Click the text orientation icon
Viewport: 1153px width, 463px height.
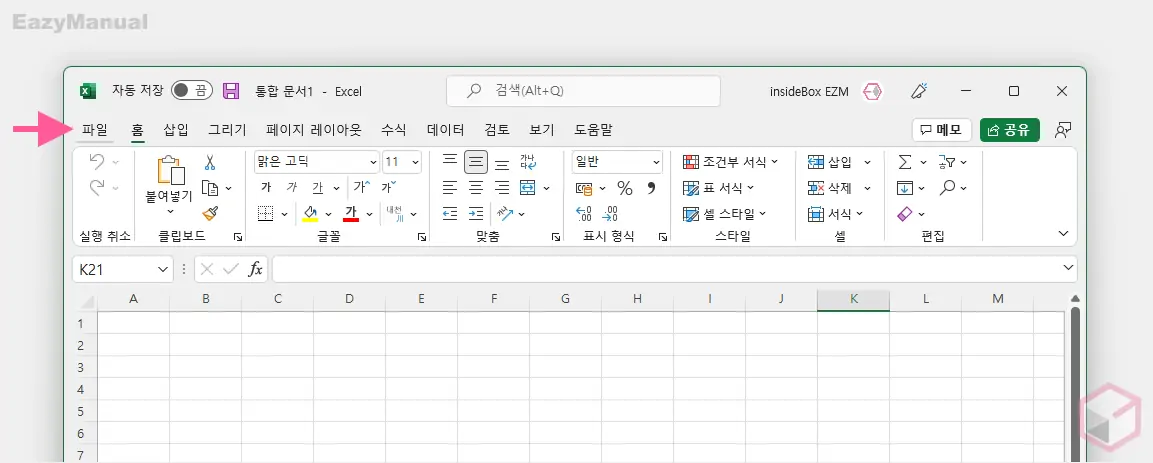click(x=504, y=213)
